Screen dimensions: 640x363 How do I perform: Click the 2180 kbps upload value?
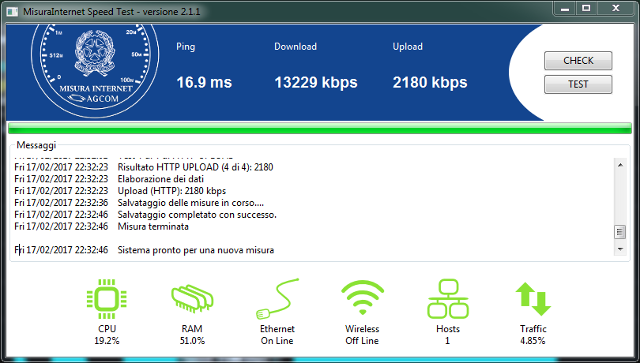(430, 82)
